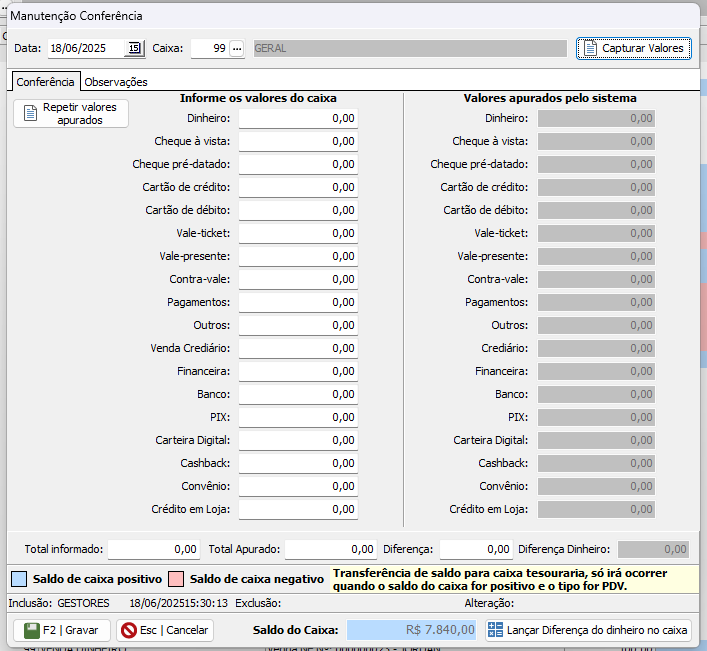Click the Caixa lookup ellipsis button
Screen dimensions: 707x651
coord(237,48)
